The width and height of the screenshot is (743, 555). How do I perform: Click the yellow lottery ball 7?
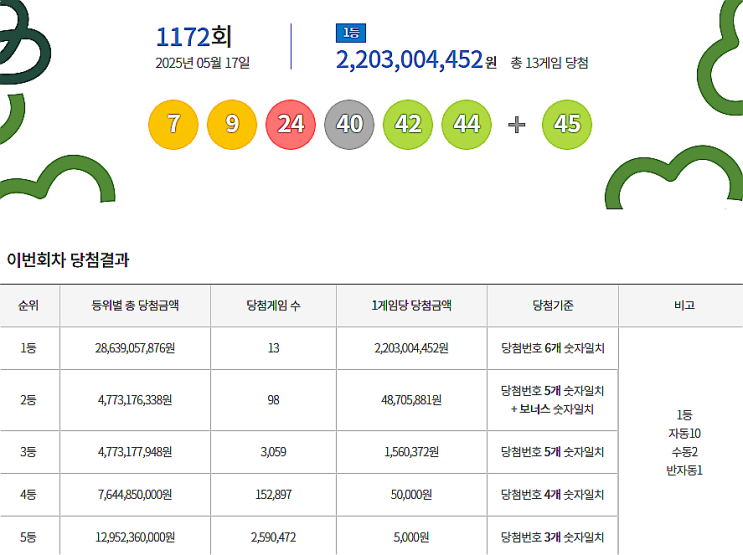173,125
